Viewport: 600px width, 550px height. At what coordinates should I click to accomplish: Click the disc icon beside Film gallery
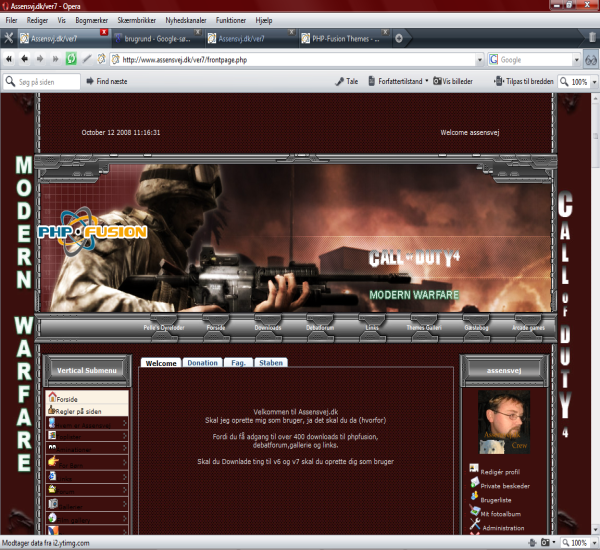pyautogui.click(x=52, y=517)
